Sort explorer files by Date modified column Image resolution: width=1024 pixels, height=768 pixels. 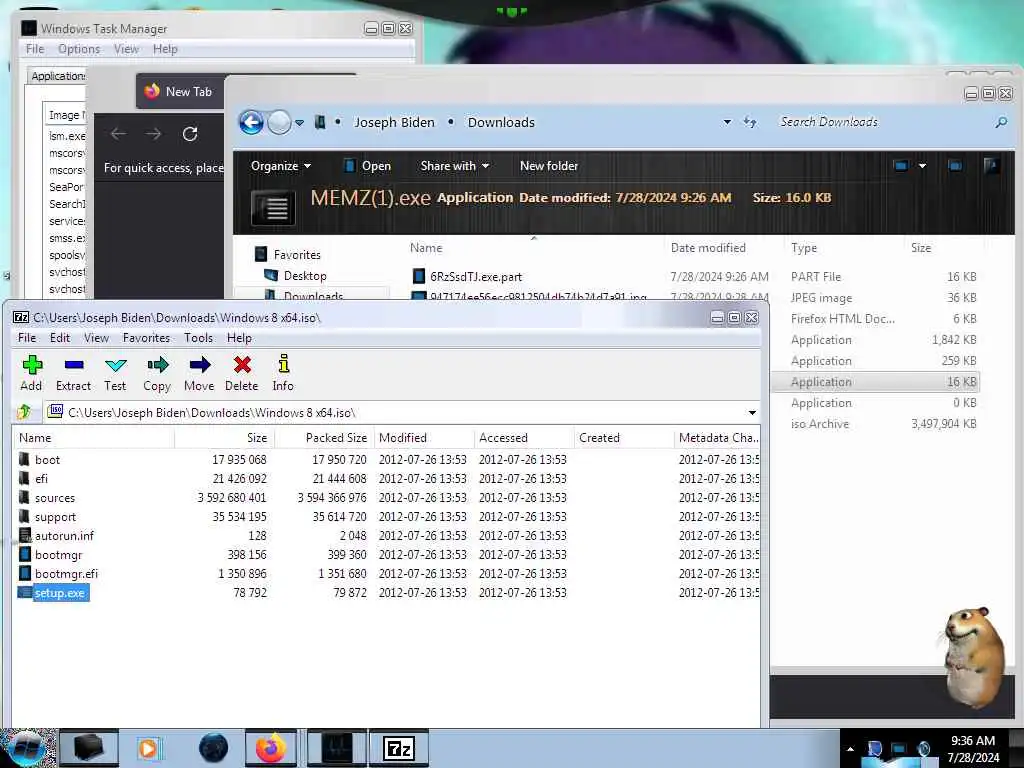pos(708,248)
